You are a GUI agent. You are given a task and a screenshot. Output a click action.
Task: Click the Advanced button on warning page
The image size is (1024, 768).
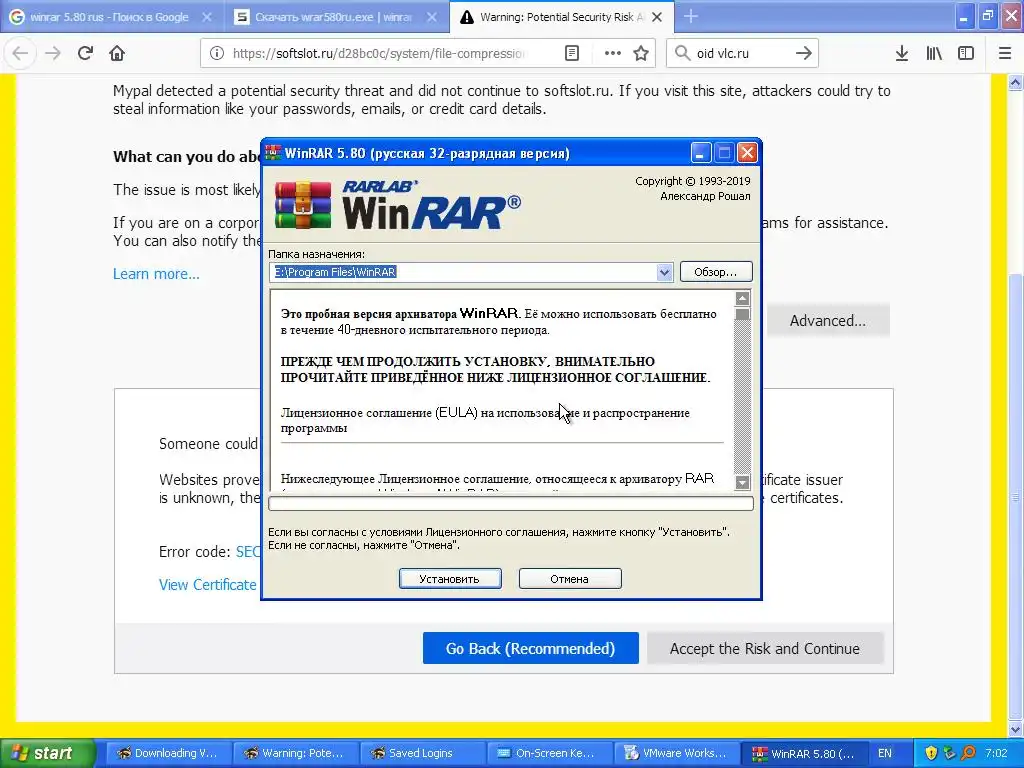[828, 321]
